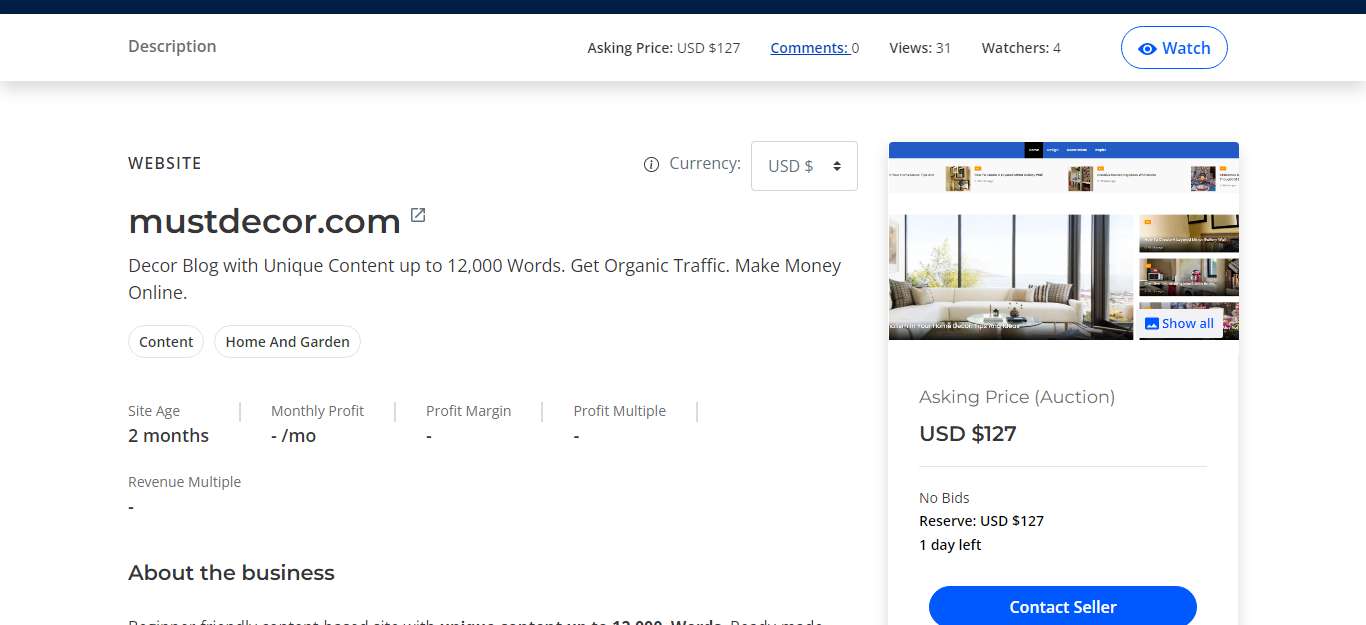The height and width of the screenshot is (625, 1366).
Task: Click the 'Asking Price: USD $127' header text
Action: click(x=664, y=48)
